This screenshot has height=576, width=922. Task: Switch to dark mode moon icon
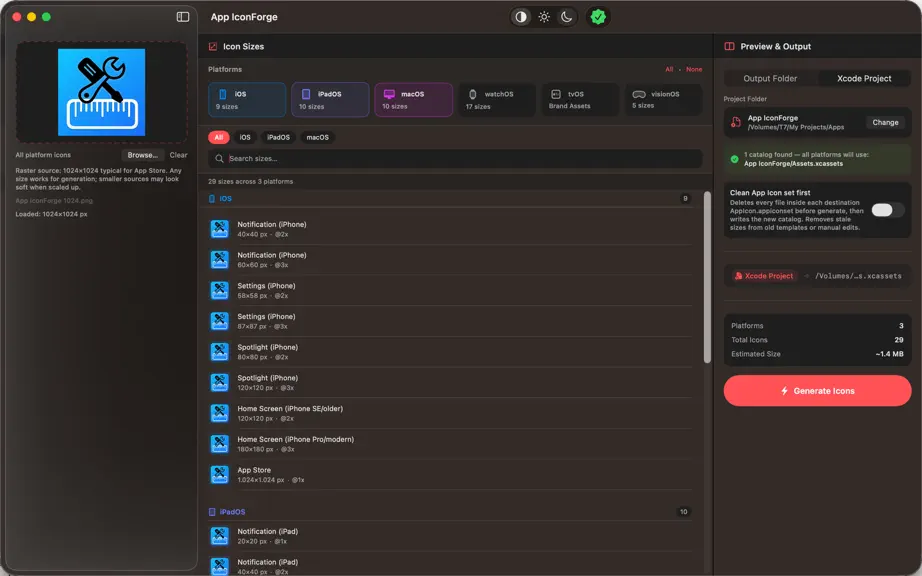(566, 17)
